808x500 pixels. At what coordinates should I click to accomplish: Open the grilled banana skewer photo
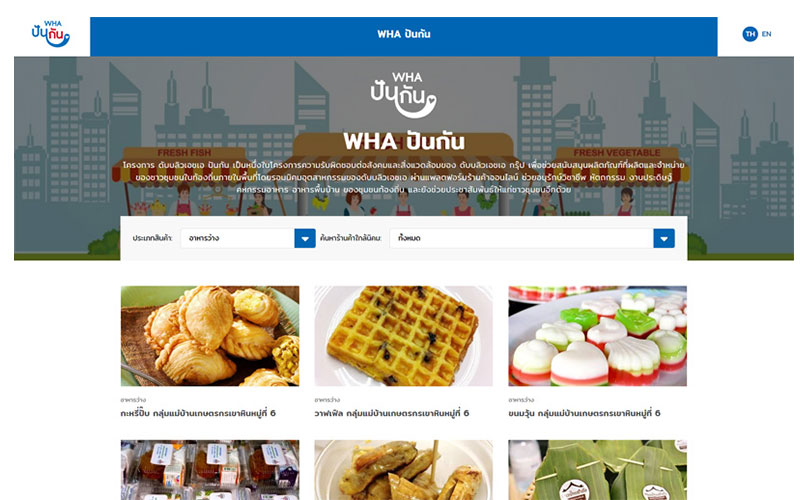403,470
